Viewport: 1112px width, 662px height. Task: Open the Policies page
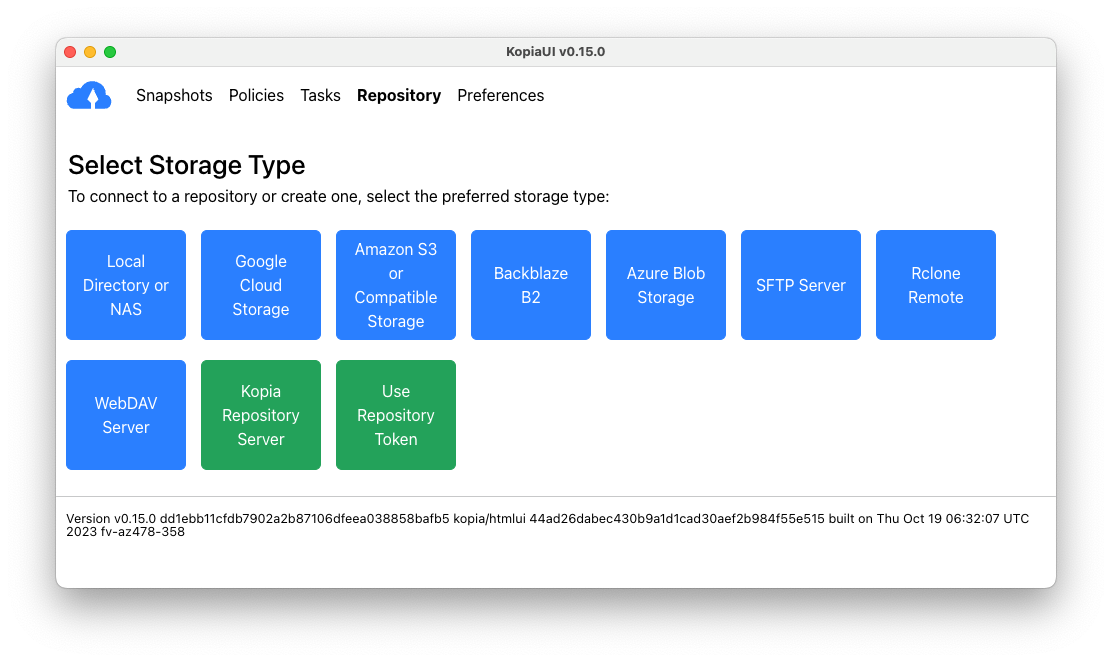(256, 95)
